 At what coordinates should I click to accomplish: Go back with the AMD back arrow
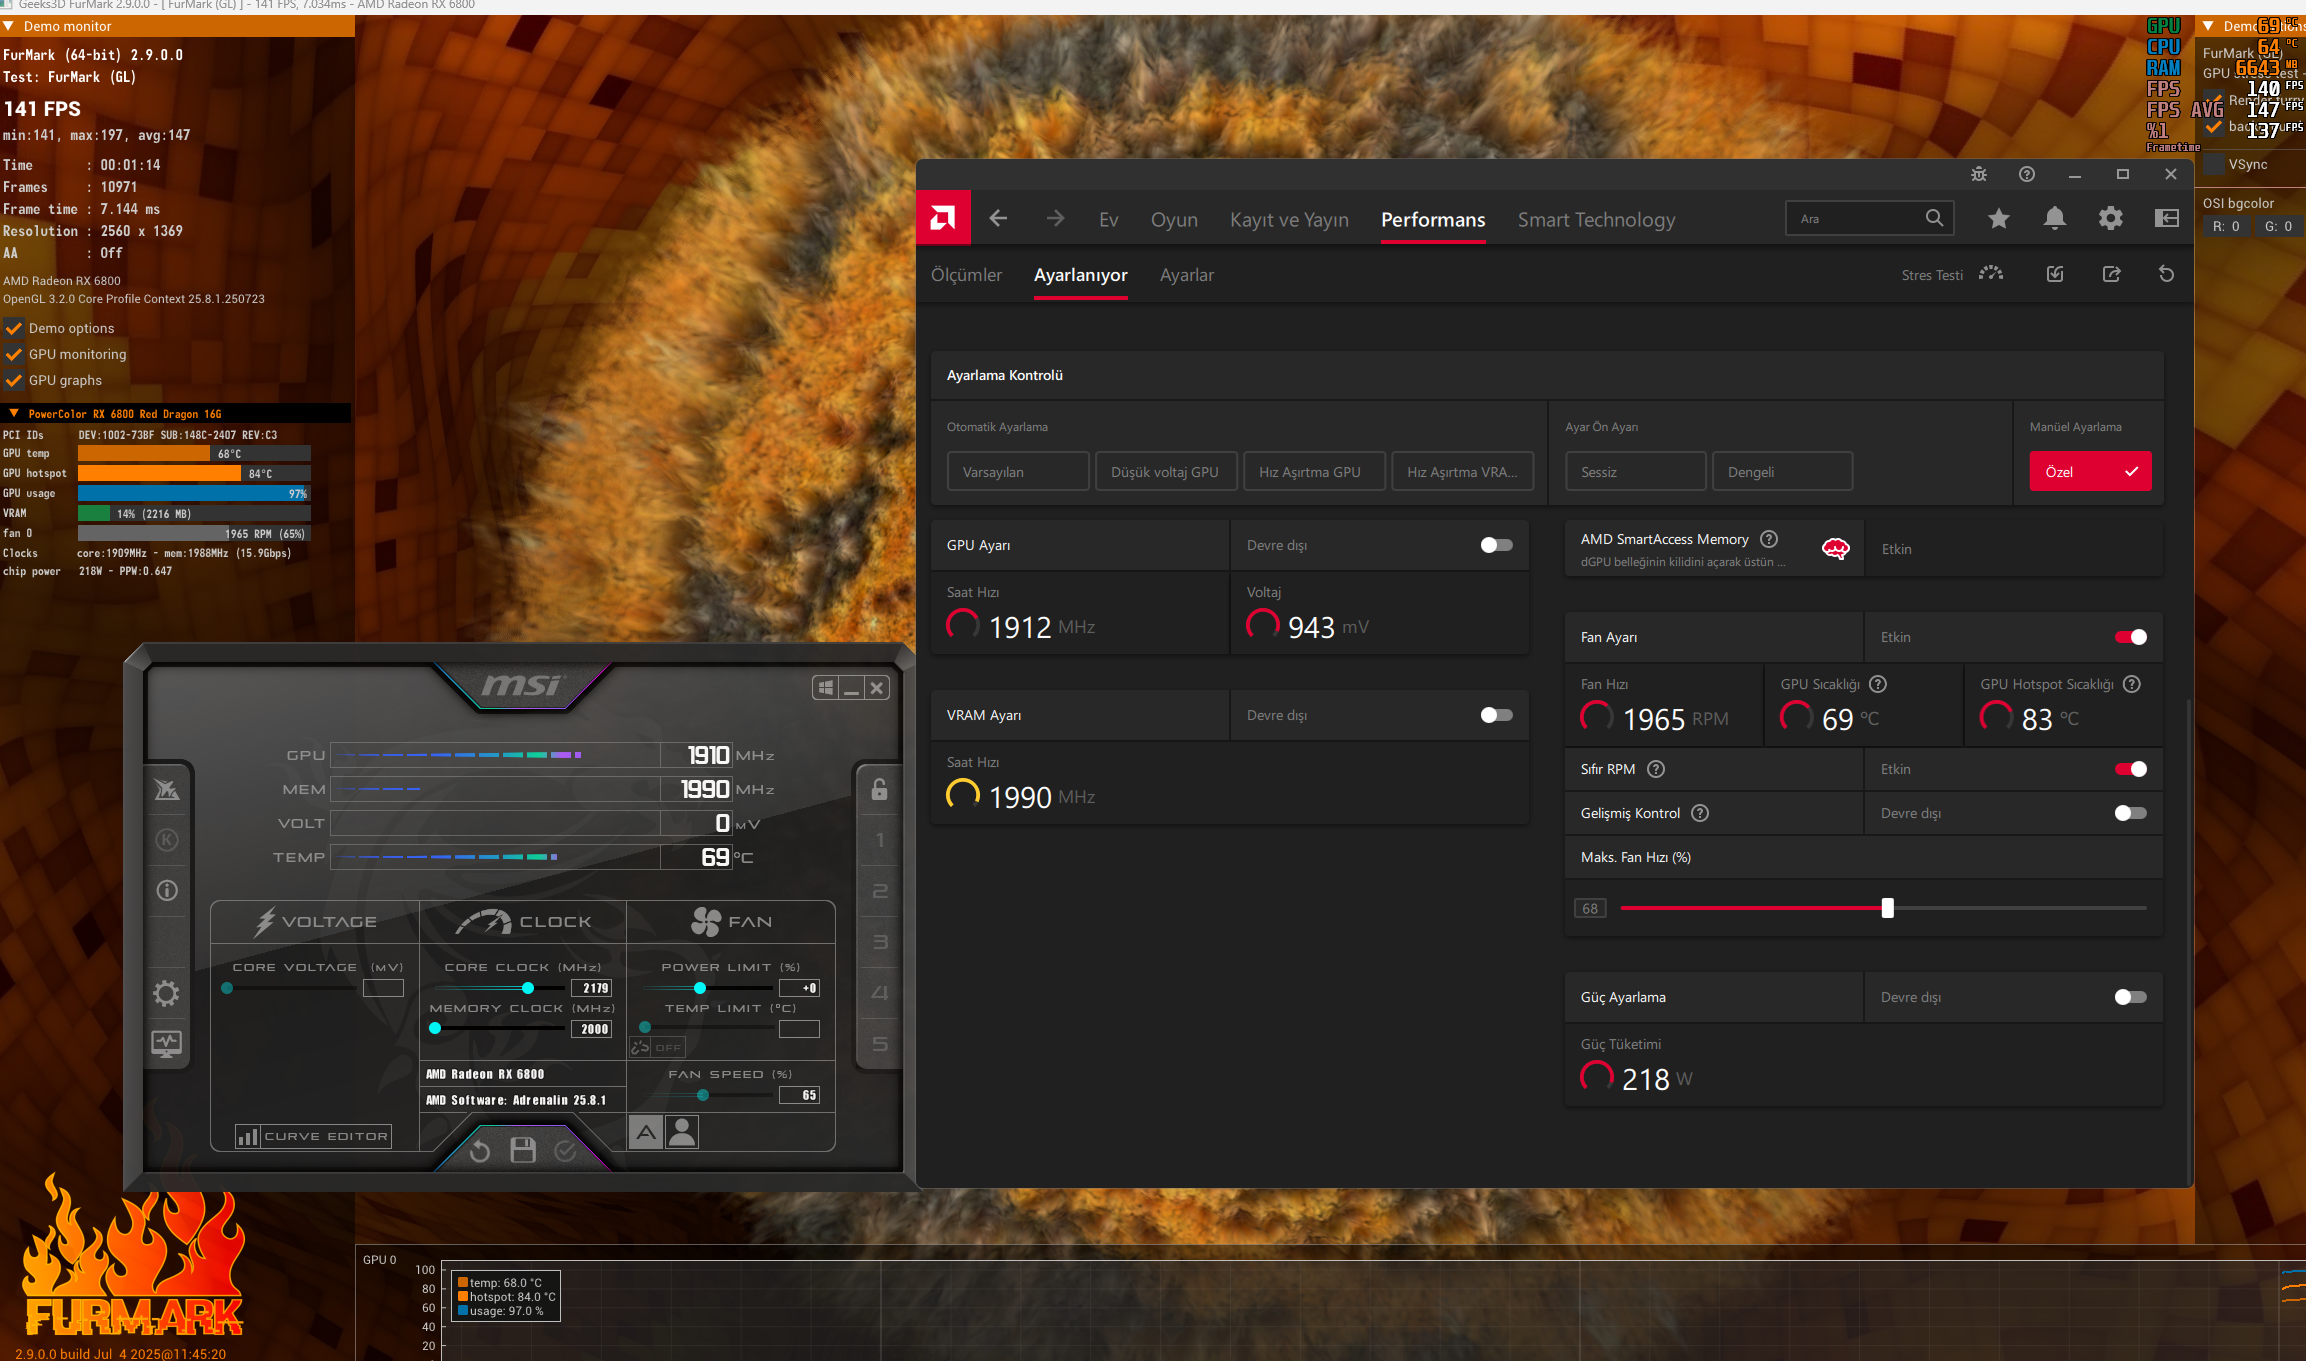pyautogui.click(x=998, y=219)
